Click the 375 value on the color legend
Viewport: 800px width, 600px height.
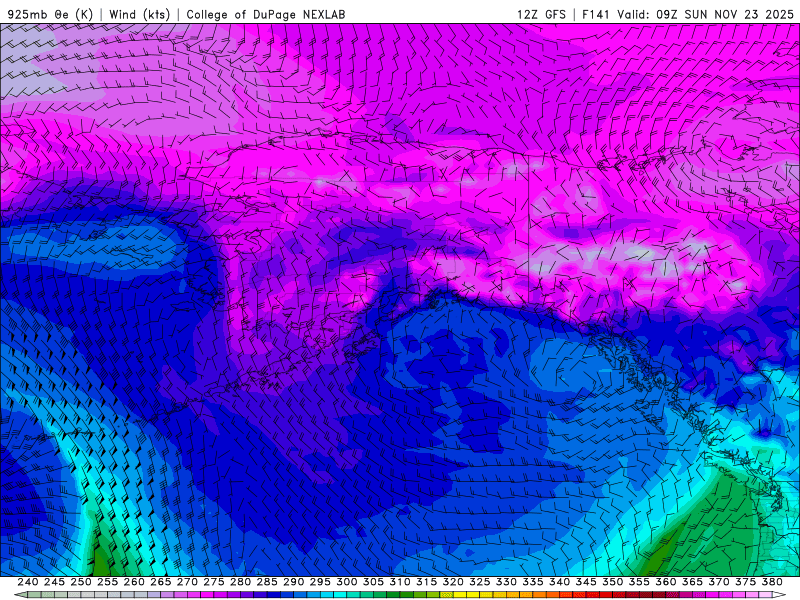[745, 582]
